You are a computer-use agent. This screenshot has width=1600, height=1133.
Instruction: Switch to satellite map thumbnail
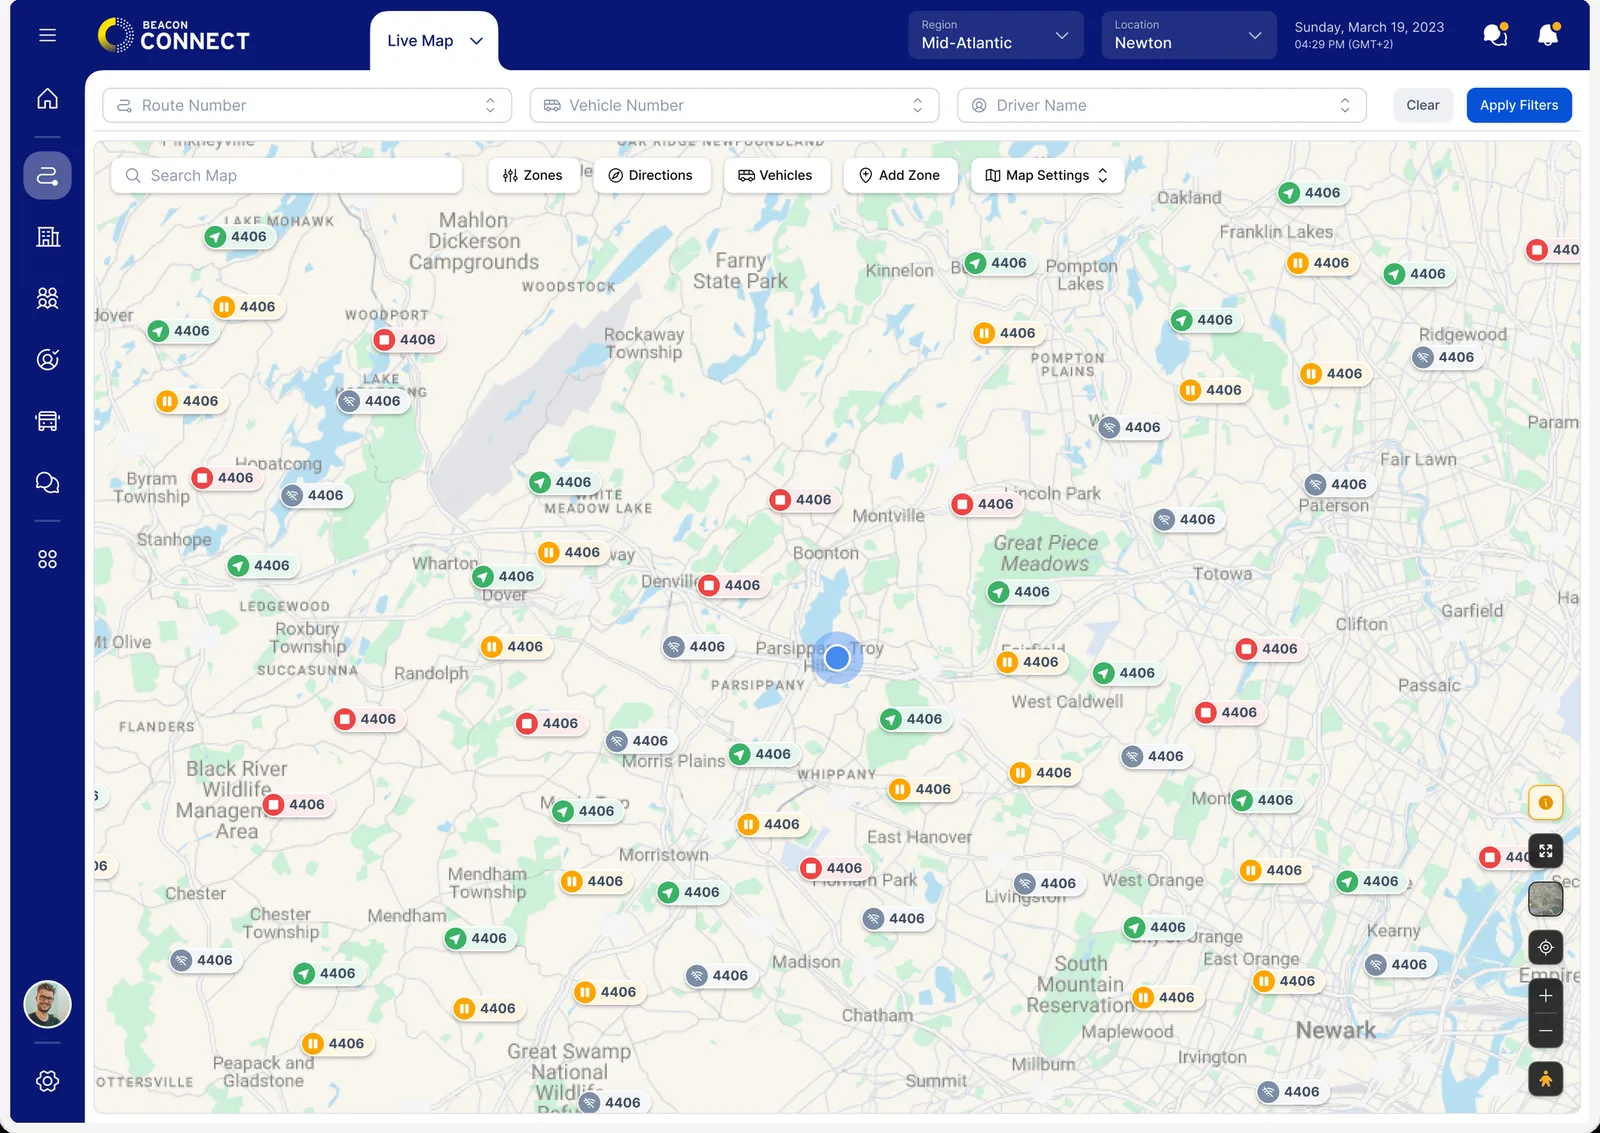tap(1545, 899)
